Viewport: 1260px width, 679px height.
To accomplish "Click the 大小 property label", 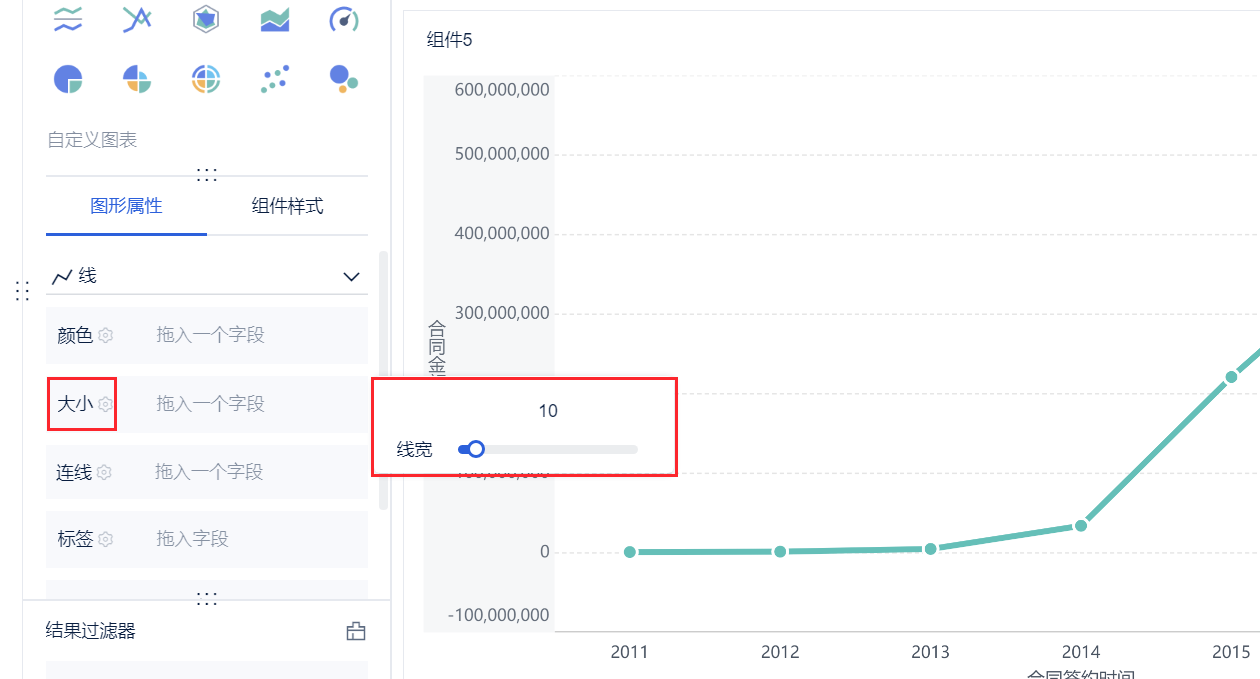I will [75, 404].
